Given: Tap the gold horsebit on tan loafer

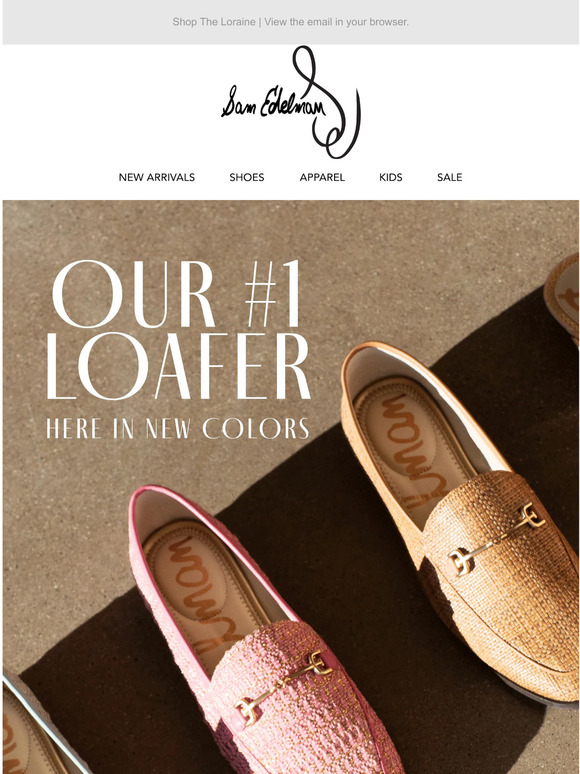Looking at the screenshot, I should point(497,538).
